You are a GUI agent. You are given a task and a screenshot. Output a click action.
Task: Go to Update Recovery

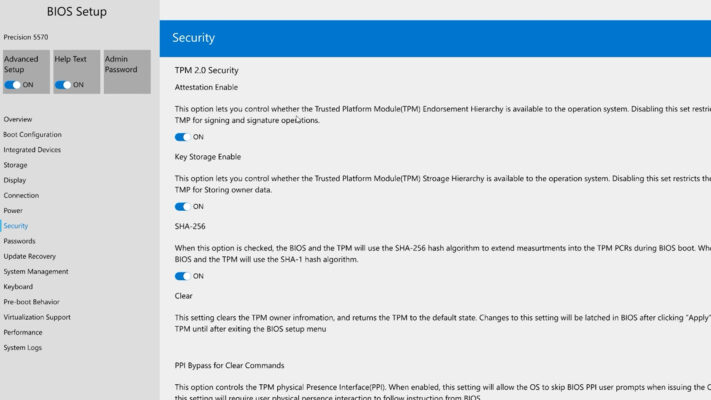(30, 256)
